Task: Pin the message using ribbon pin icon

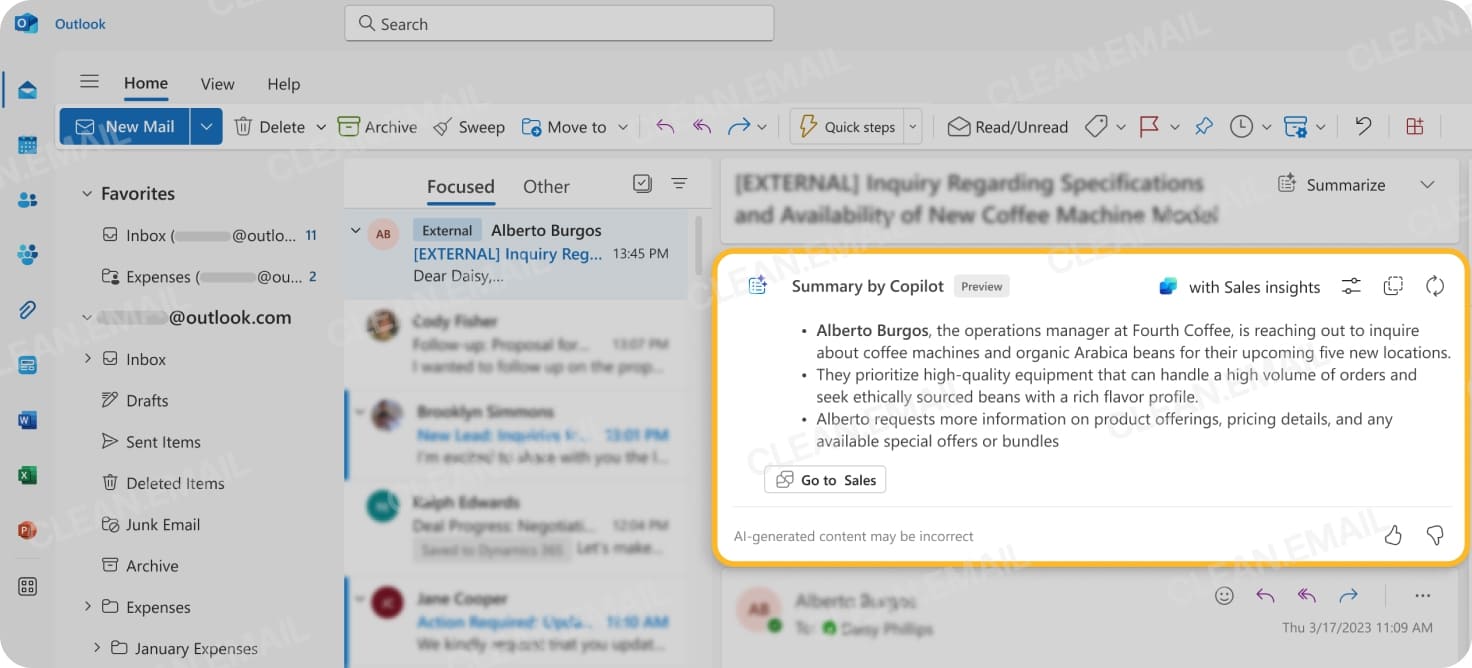Action: click(x=1204, y=127)
